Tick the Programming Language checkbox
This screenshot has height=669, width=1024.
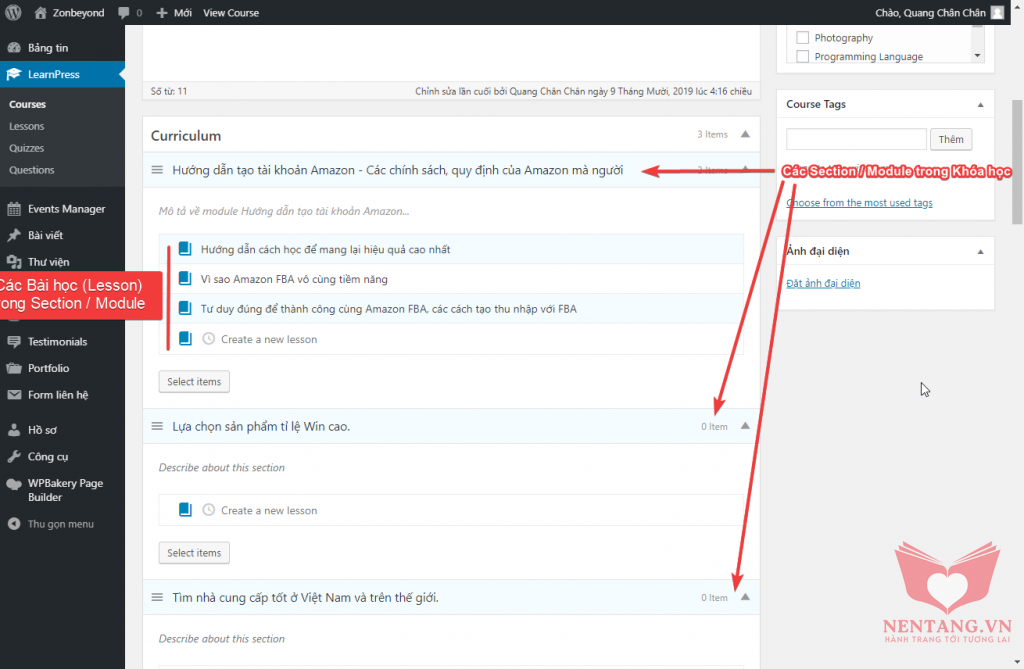point(802,57)
